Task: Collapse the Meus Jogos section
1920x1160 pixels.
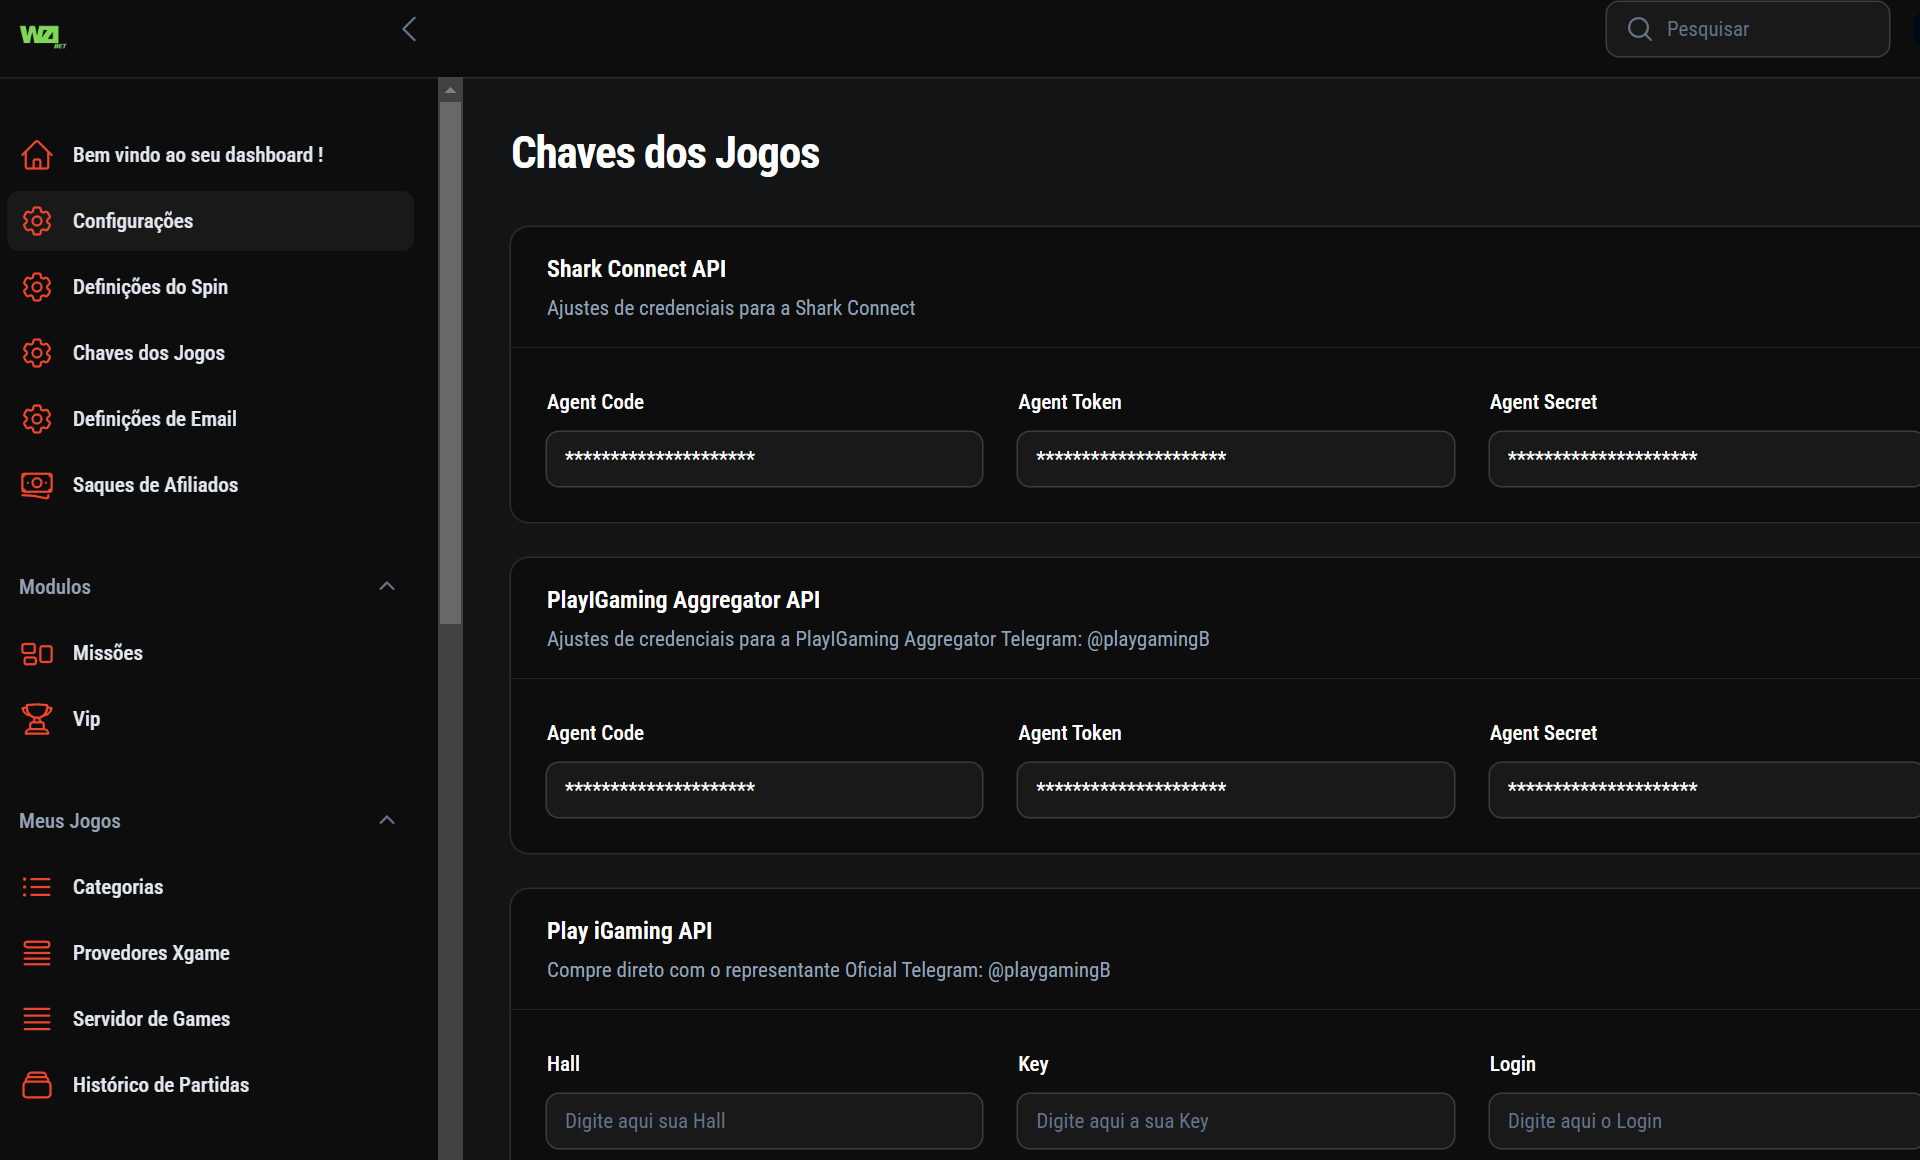Action: point(387,820)
